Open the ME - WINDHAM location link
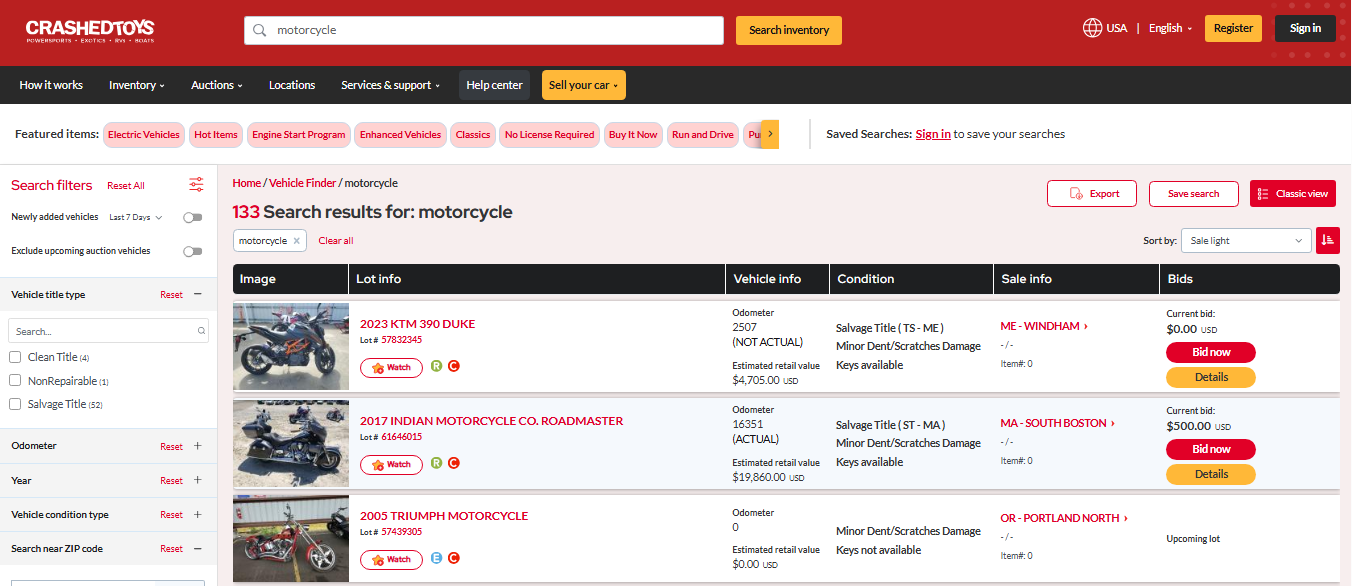The width and height of the screenshot is (1352, 586). tap(1044, 326)
